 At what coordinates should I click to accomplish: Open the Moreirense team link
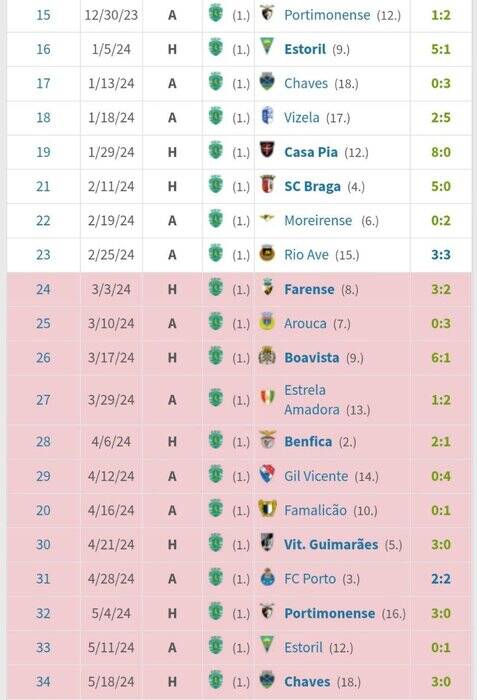[318, 221]
